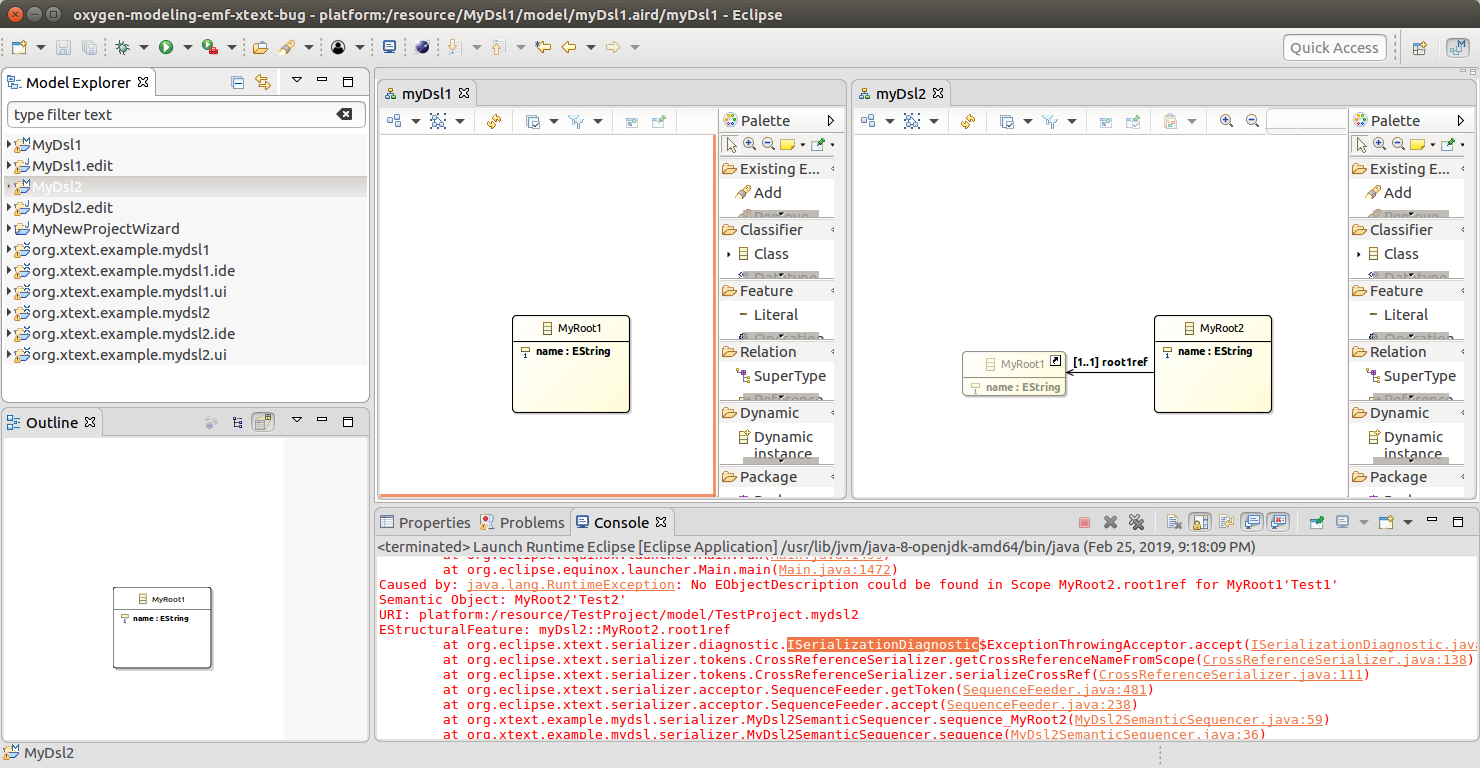
Task: Open the SequenceFeeder.java:481 link
Action: click(x=1054, y=689)
